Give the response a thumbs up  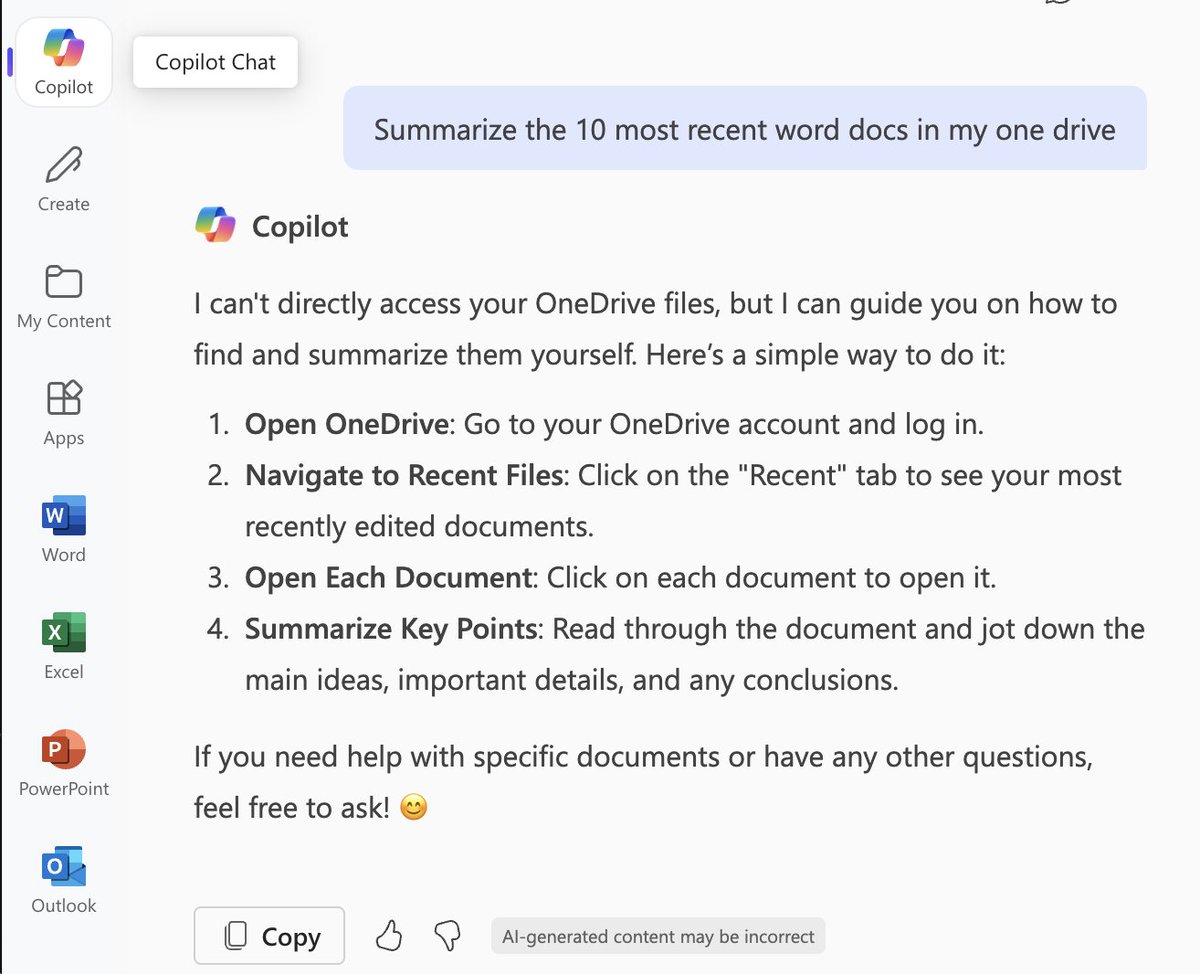click(x=389, y=936)
